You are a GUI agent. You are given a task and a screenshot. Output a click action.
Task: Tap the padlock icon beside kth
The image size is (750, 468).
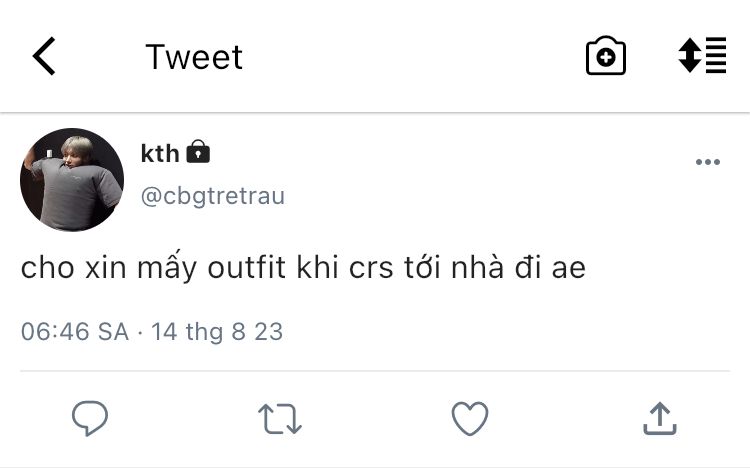point(199,153)
